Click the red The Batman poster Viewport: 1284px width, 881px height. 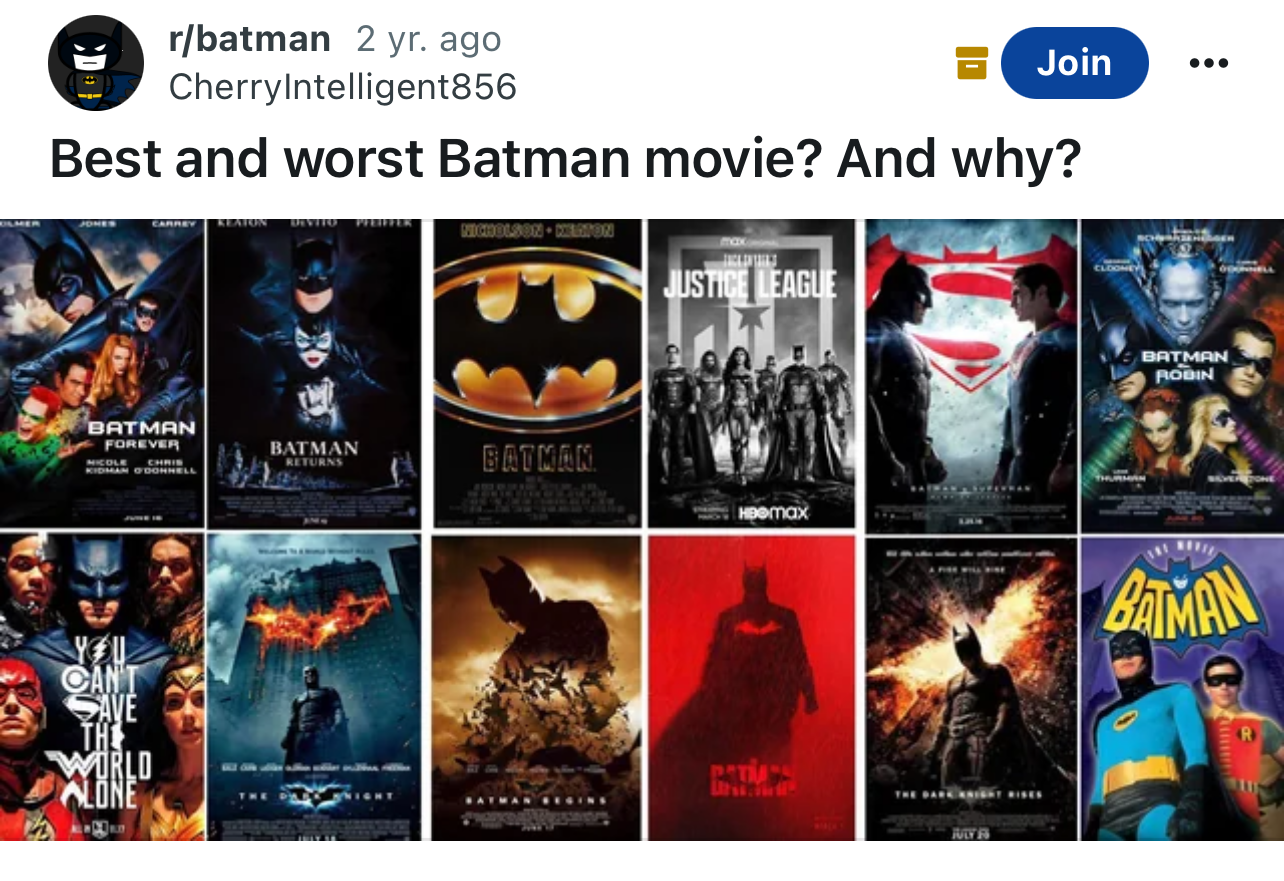[x=751, y=687]
